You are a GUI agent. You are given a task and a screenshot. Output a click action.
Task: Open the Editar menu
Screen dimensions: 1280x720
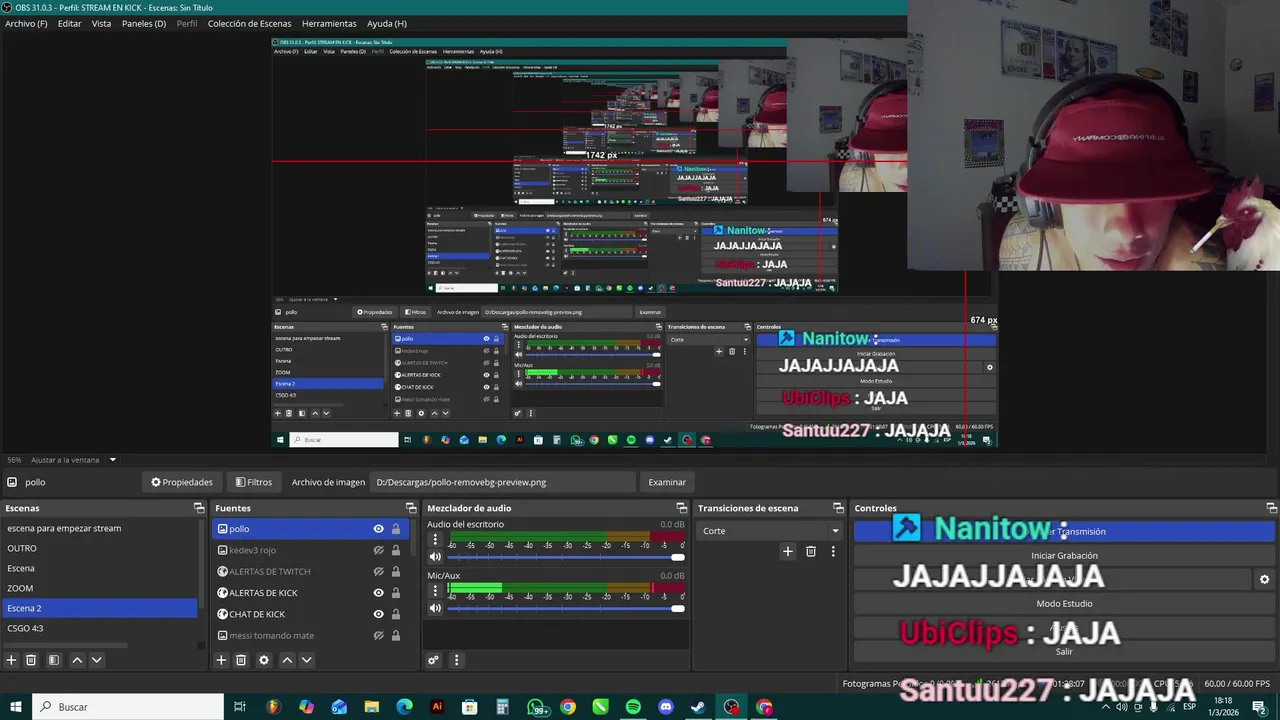[69, 23]
